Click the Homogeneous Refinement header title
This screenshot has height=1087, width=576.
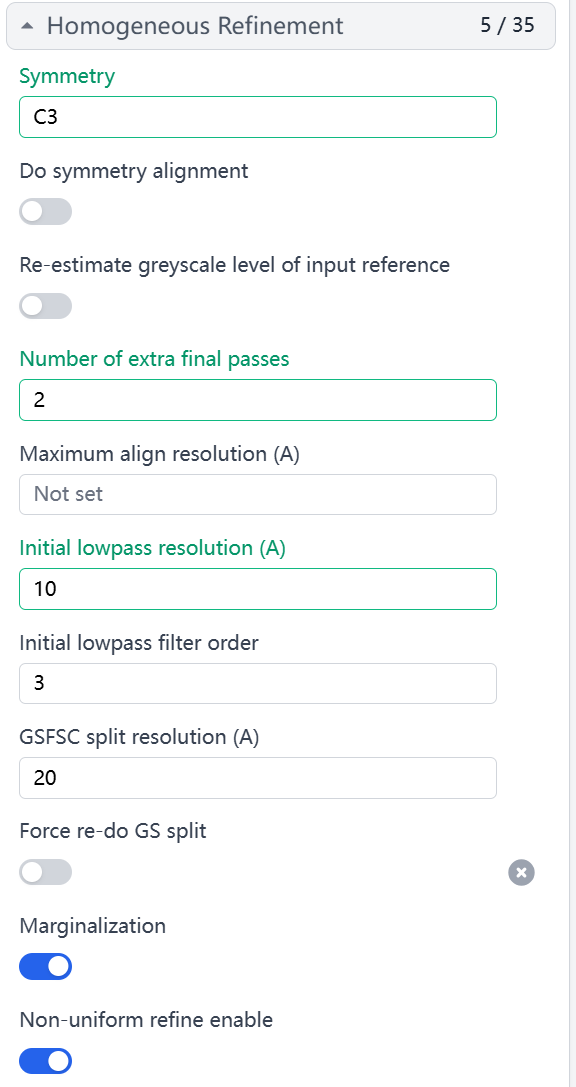[195, 26]
